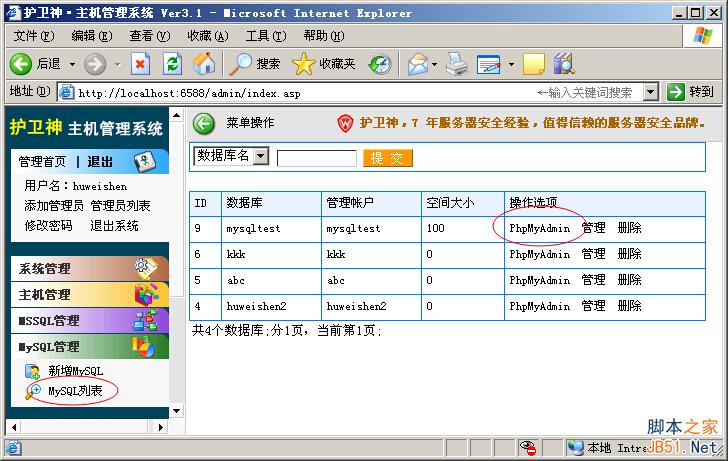This screenshot has height=461, width=728.
Task: Click the 提交 submit button
Action: point(388,158)
